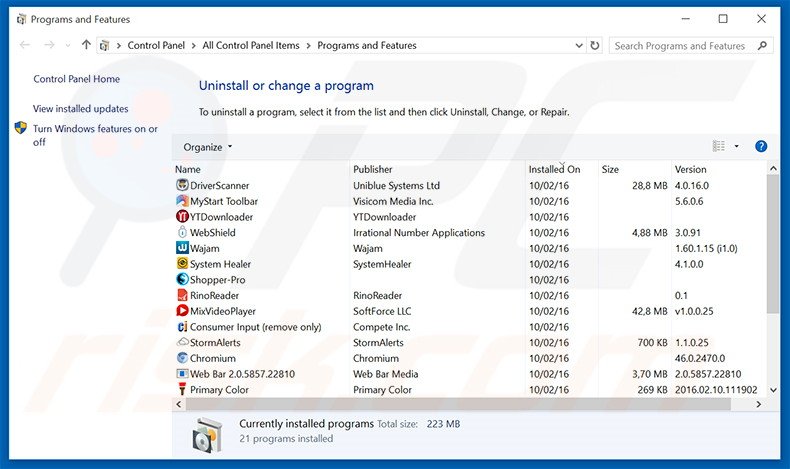Click the Chromium browser icon

coord(182,358)
